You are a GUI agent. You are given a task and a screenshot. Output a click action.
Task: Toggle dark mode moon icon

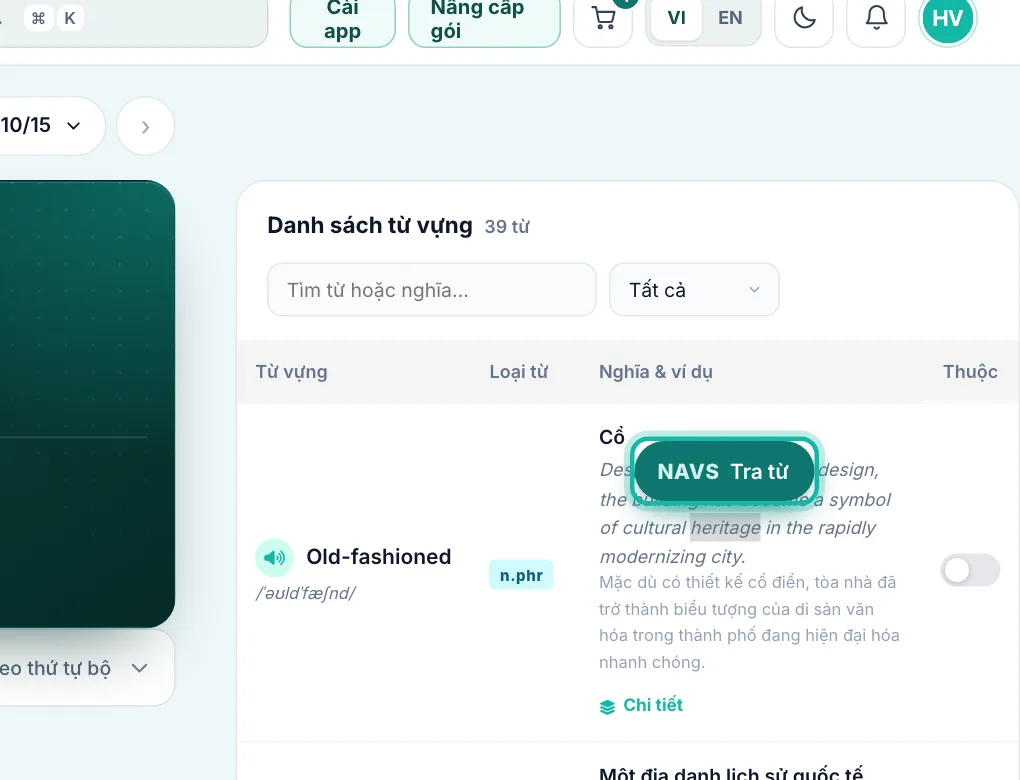(804, 18)
